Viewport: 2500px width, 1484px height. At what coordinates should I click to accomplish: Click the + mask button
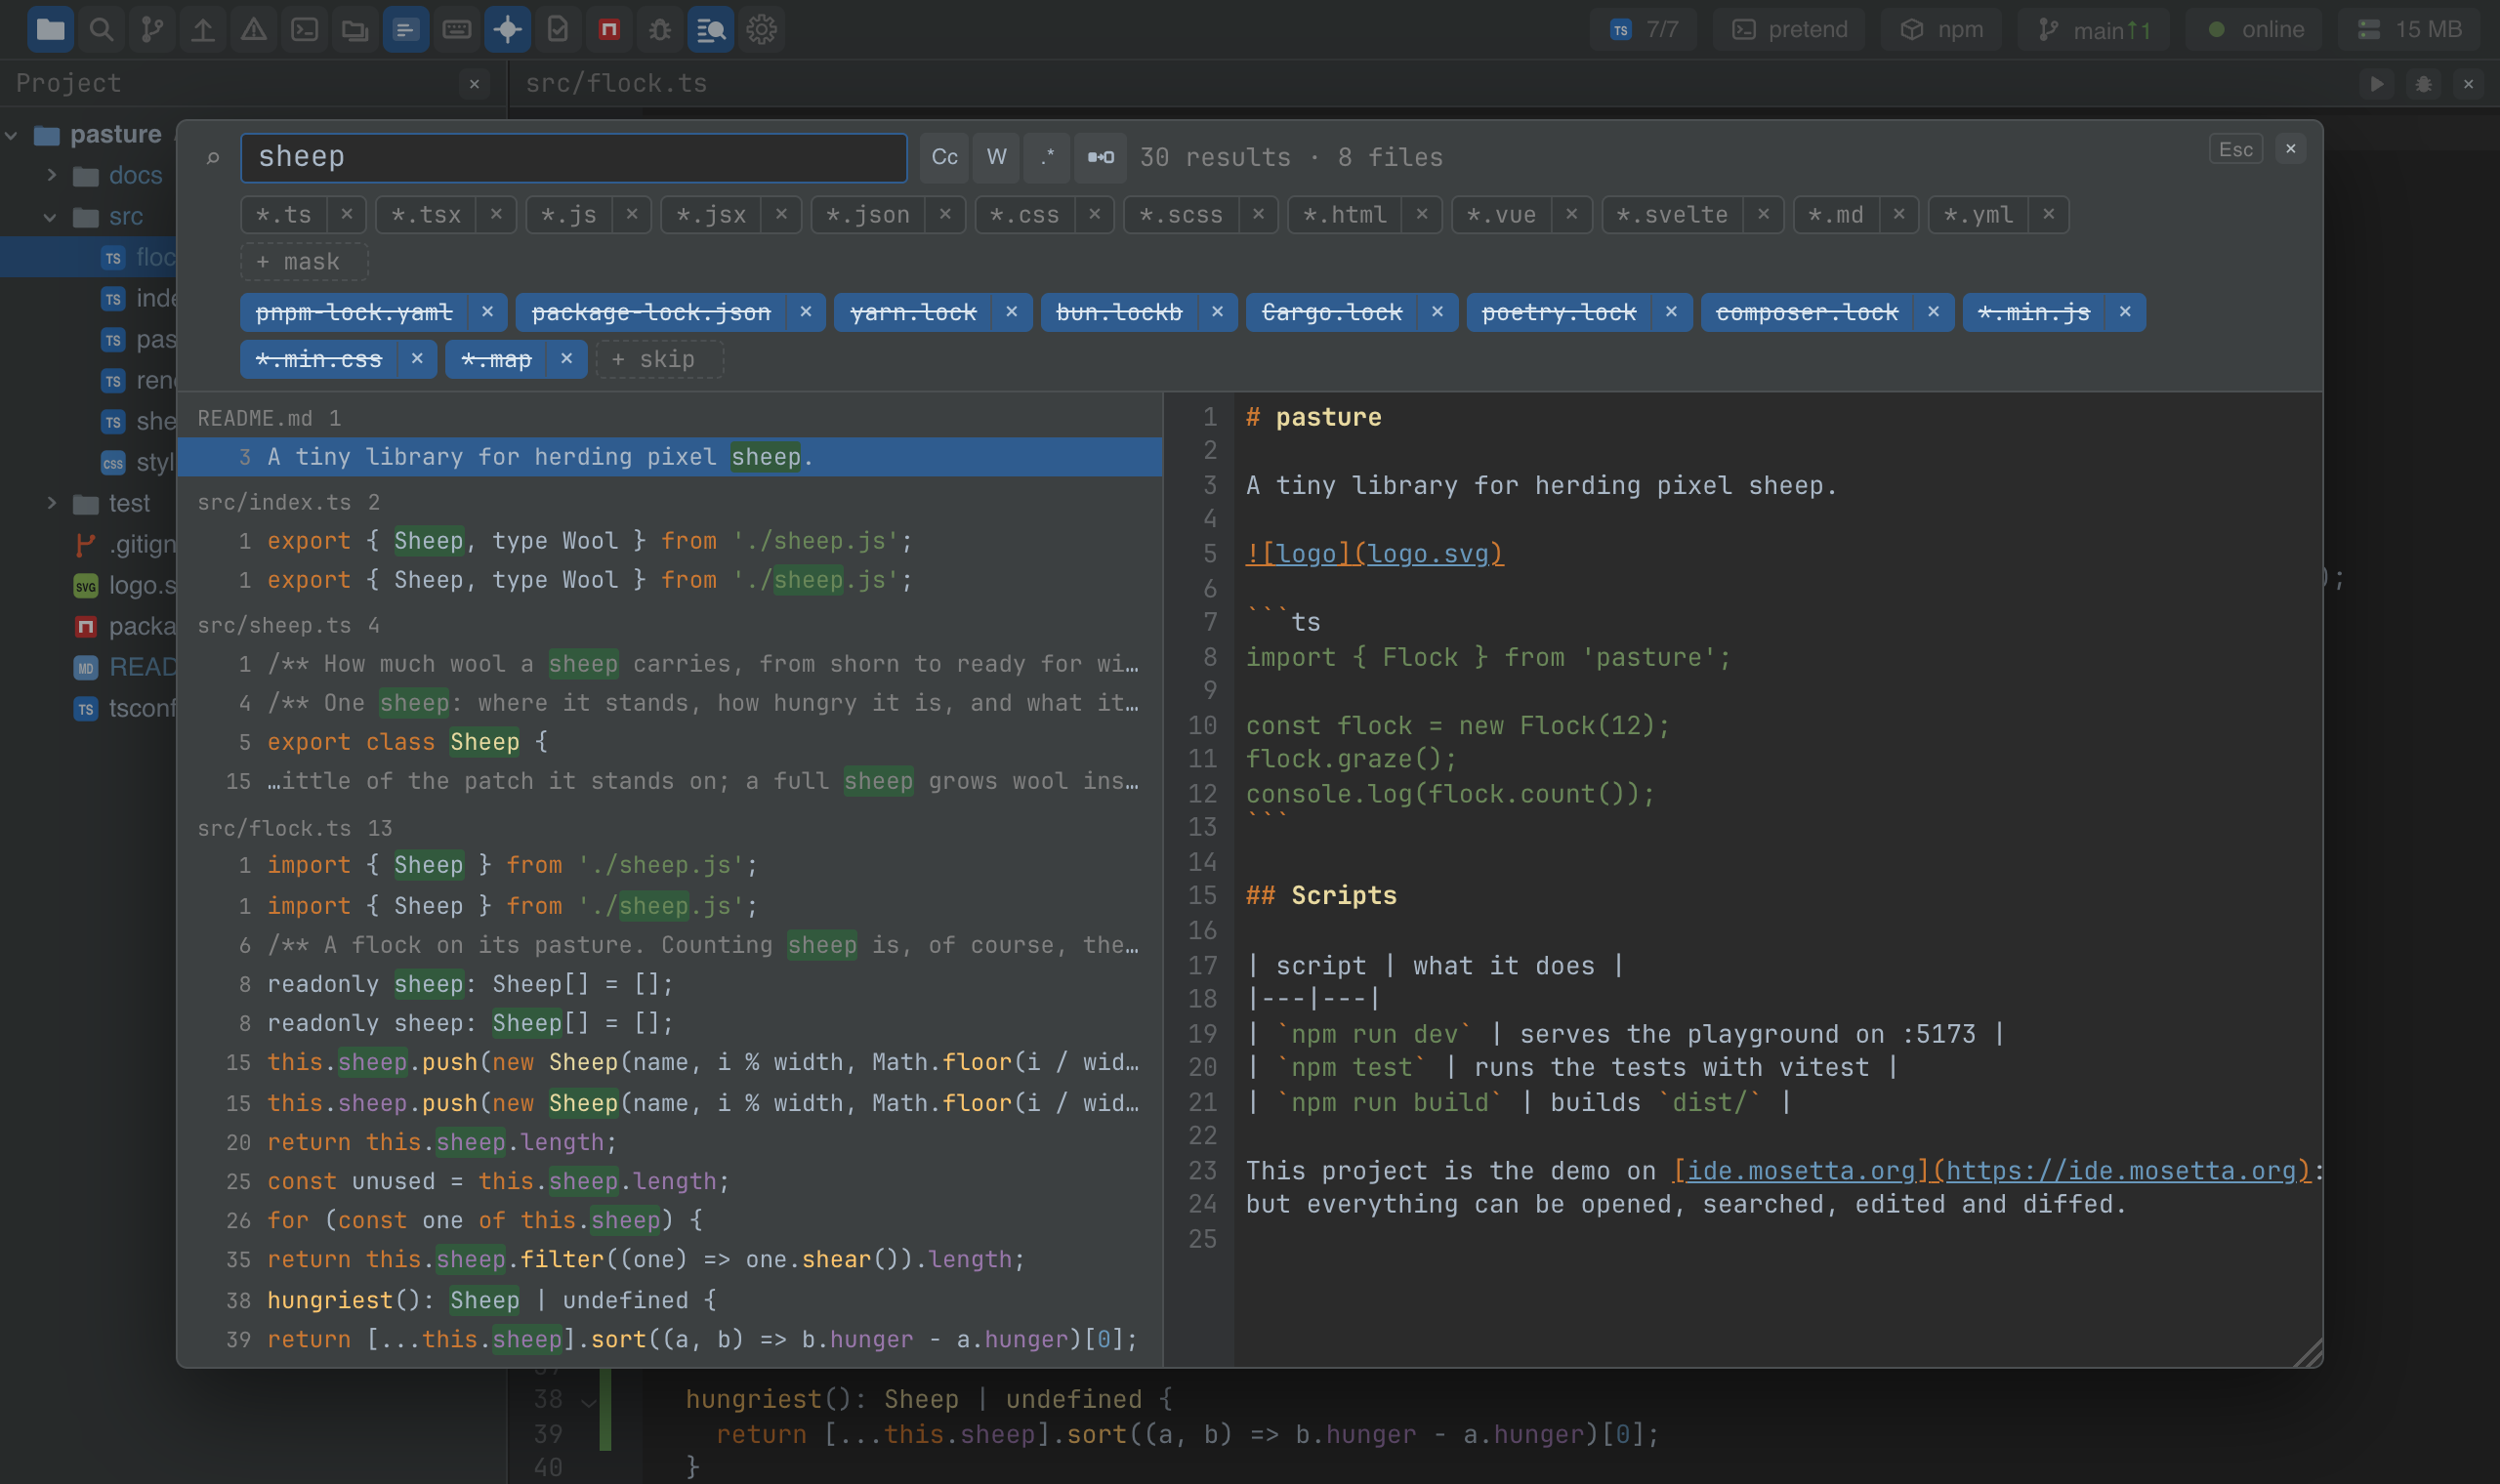pos(304,262)
